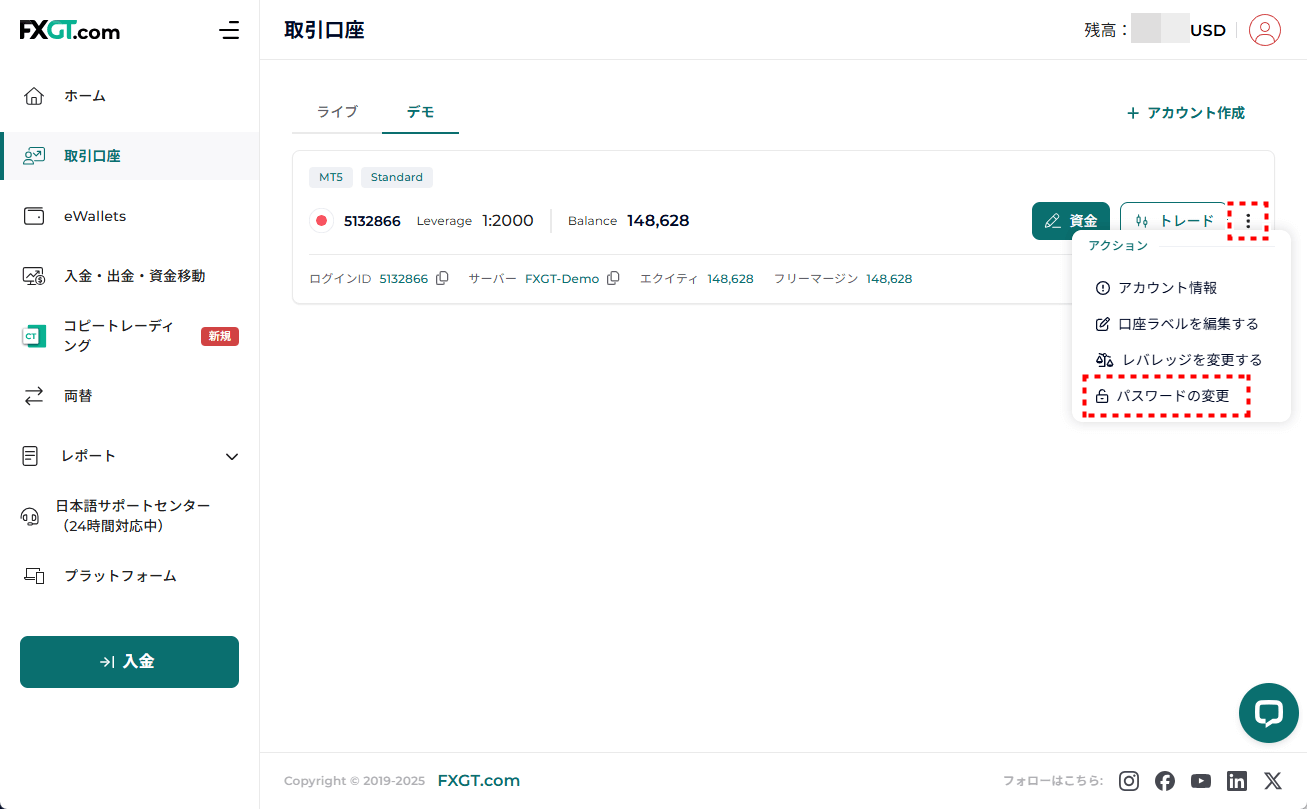
Task: Copy the login ID using copy icon
Action: 442,279
